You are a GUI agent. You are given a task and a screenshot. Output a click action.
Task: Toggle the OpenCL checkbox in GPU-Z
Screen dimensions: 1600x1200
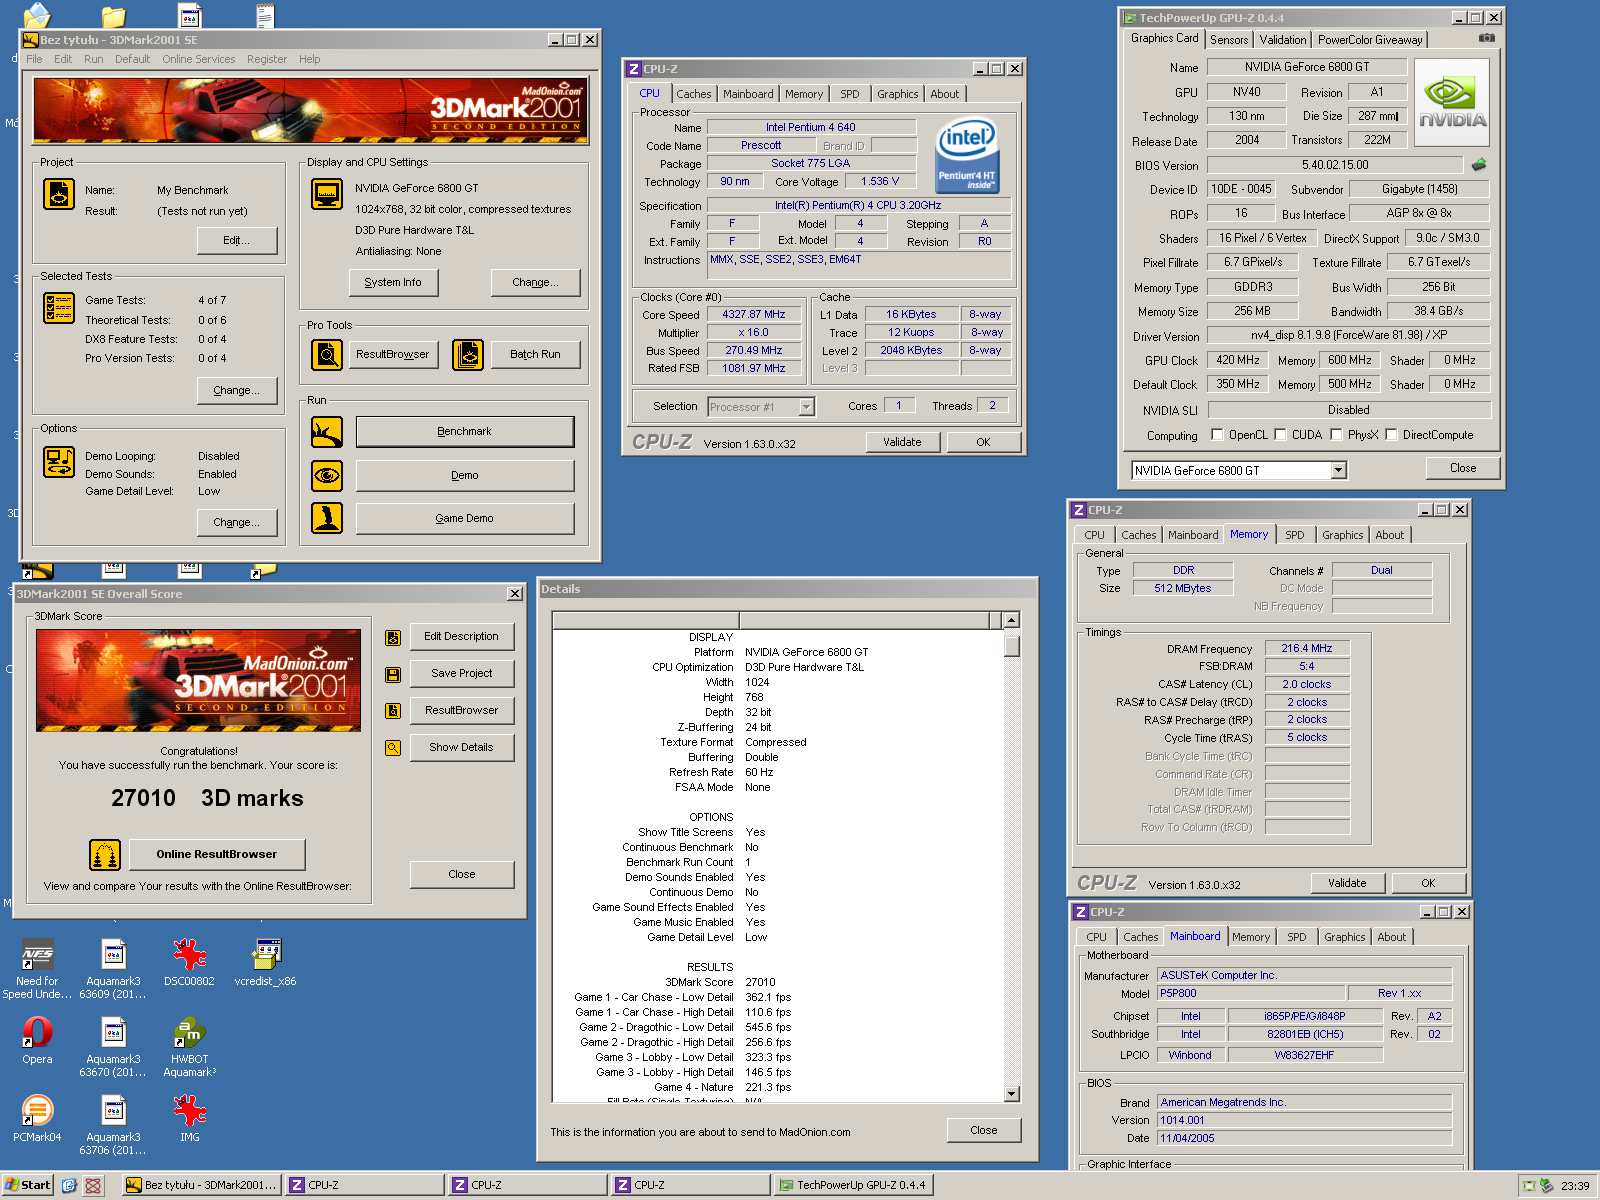1217,435
